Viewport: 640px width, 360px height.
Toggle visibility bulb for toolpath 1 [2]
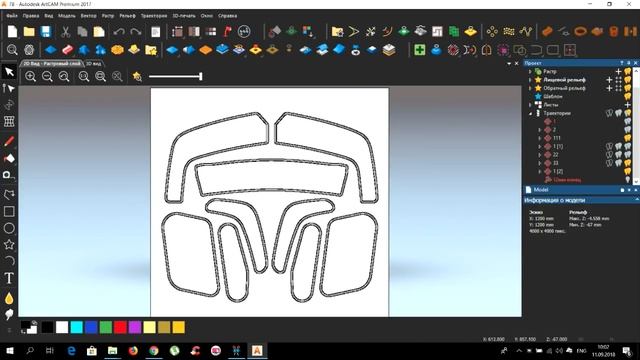628,171
